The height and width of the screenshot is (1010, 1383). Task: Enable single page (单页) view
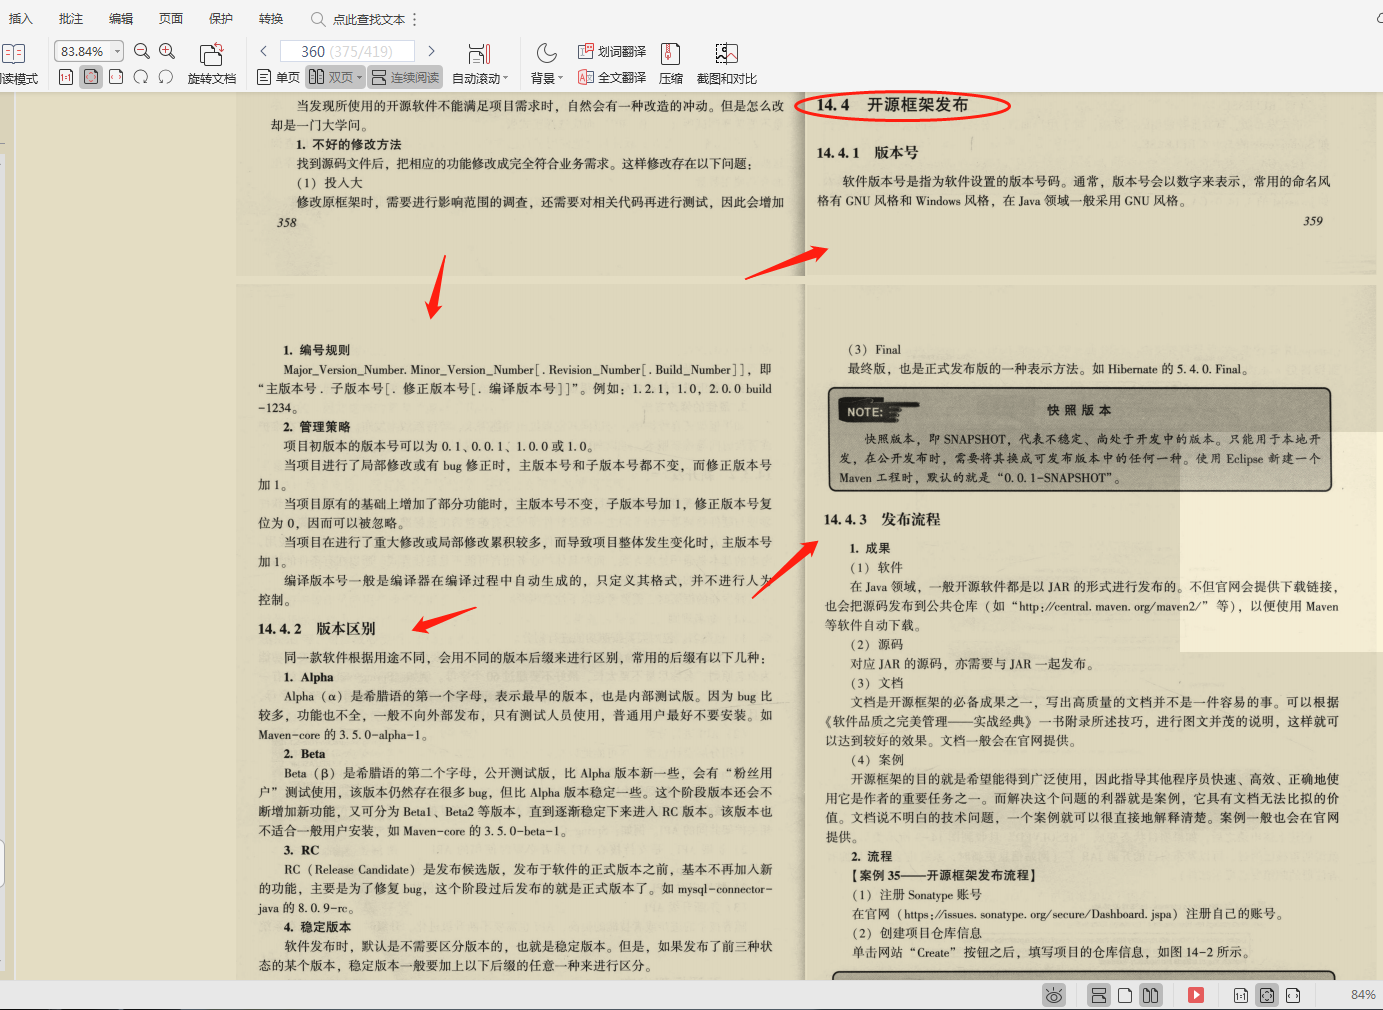coord(277,76)
